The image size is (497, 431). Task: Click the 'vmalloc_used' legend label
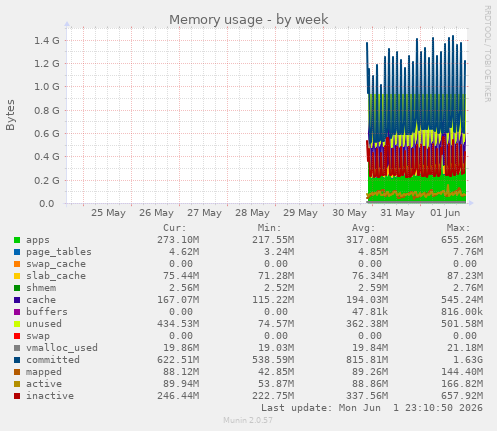point(62,348)
